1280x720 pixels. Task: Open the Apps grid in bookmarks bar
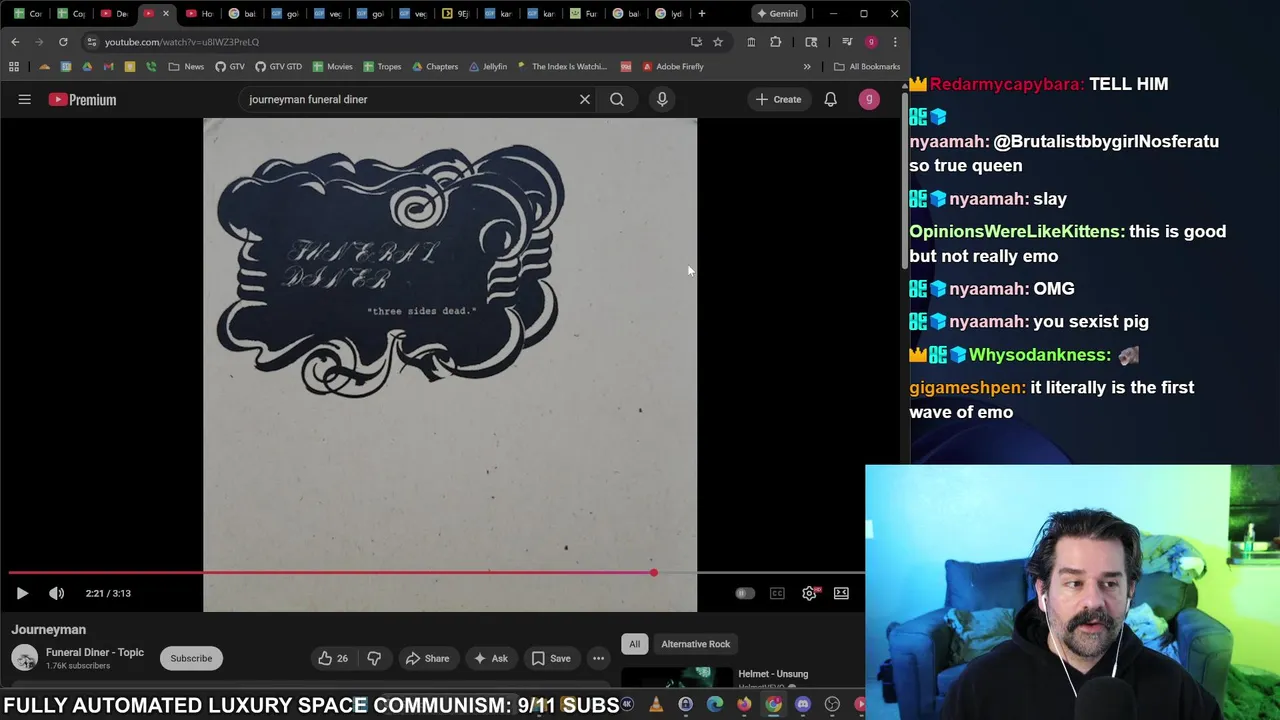click(14, 67)
